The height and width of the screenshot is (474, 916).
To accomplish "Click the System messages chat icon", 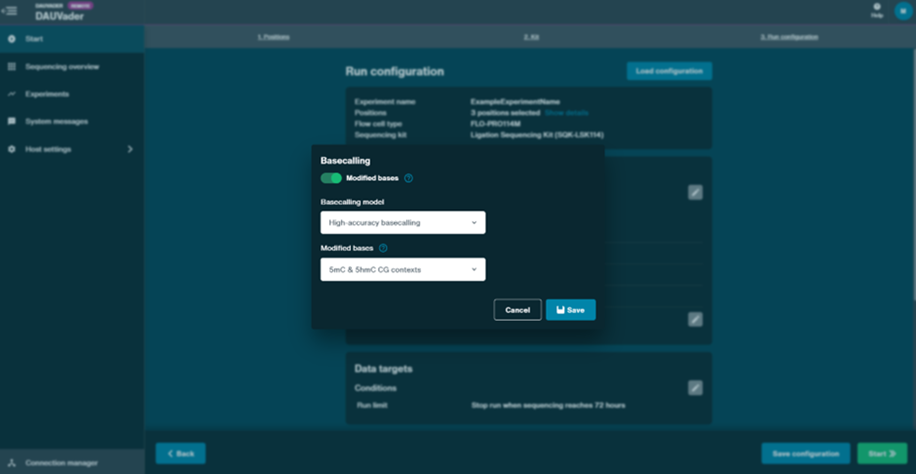I will (x=12, y=122).
